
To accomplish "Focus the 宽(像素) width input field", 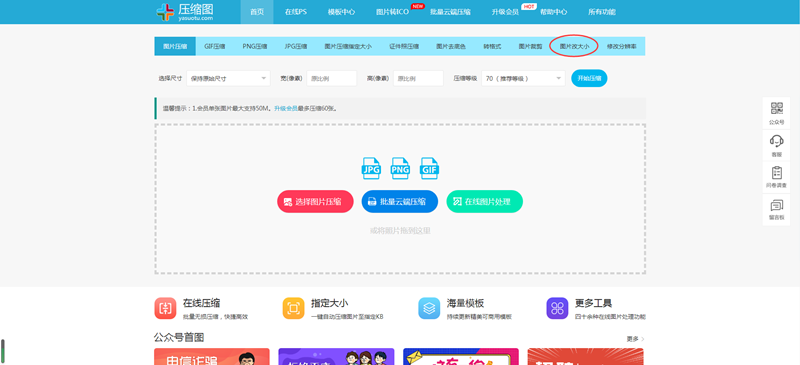I will 332,79.
